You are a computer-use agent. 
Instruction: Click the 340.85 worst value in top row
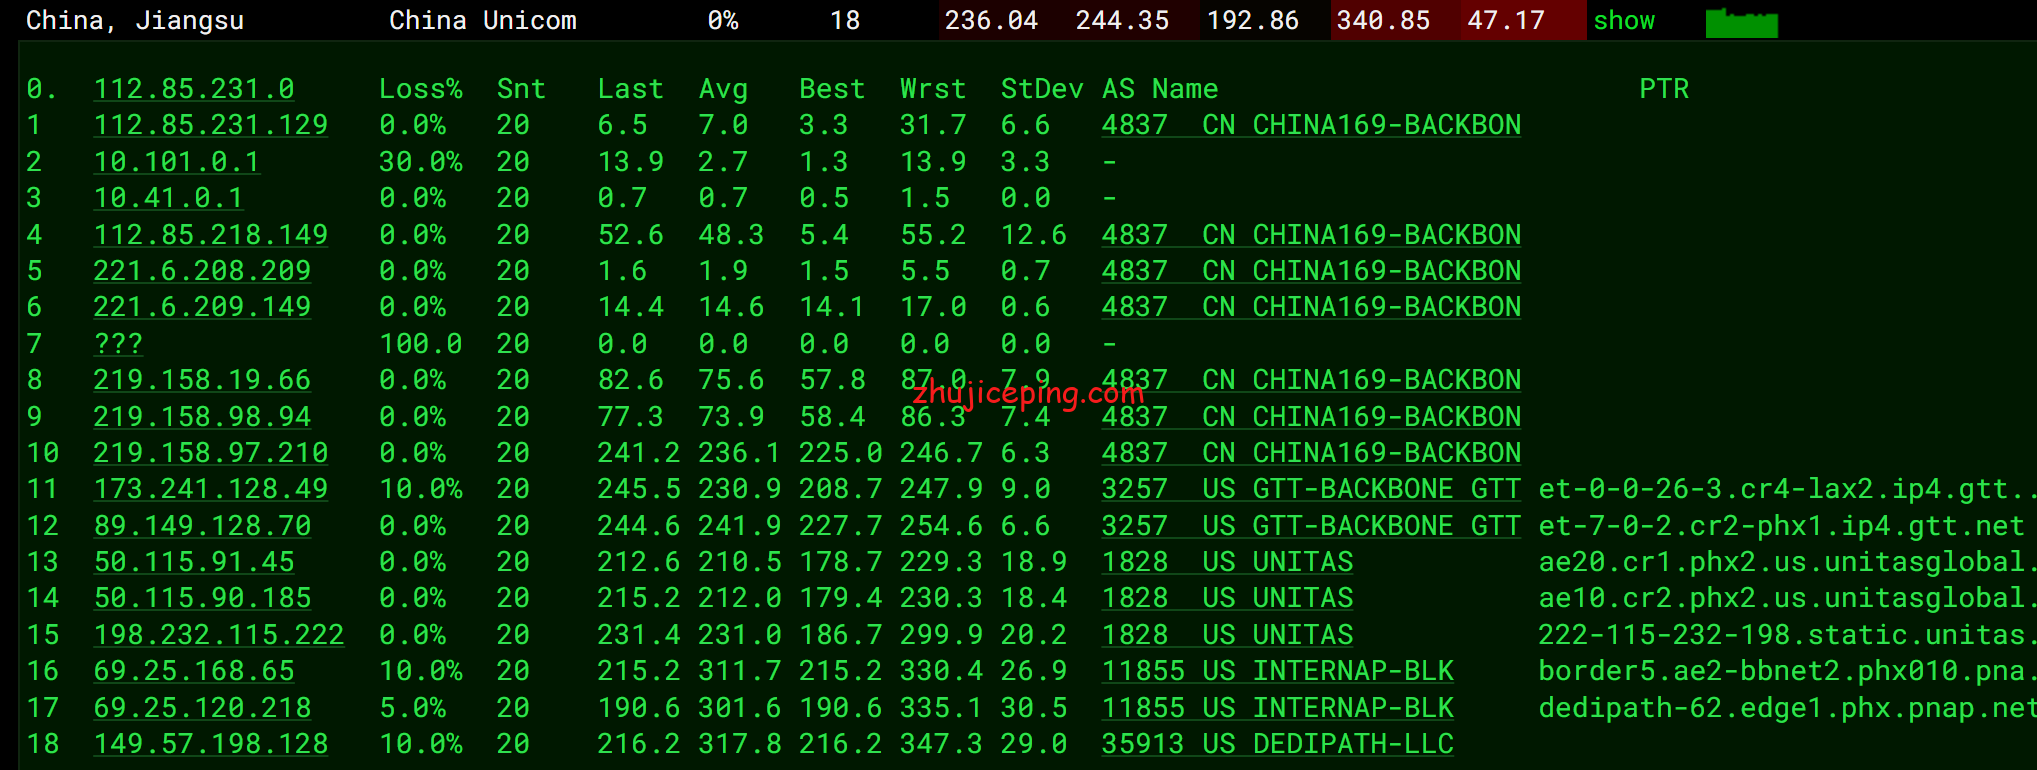[x=1383, y=21]
